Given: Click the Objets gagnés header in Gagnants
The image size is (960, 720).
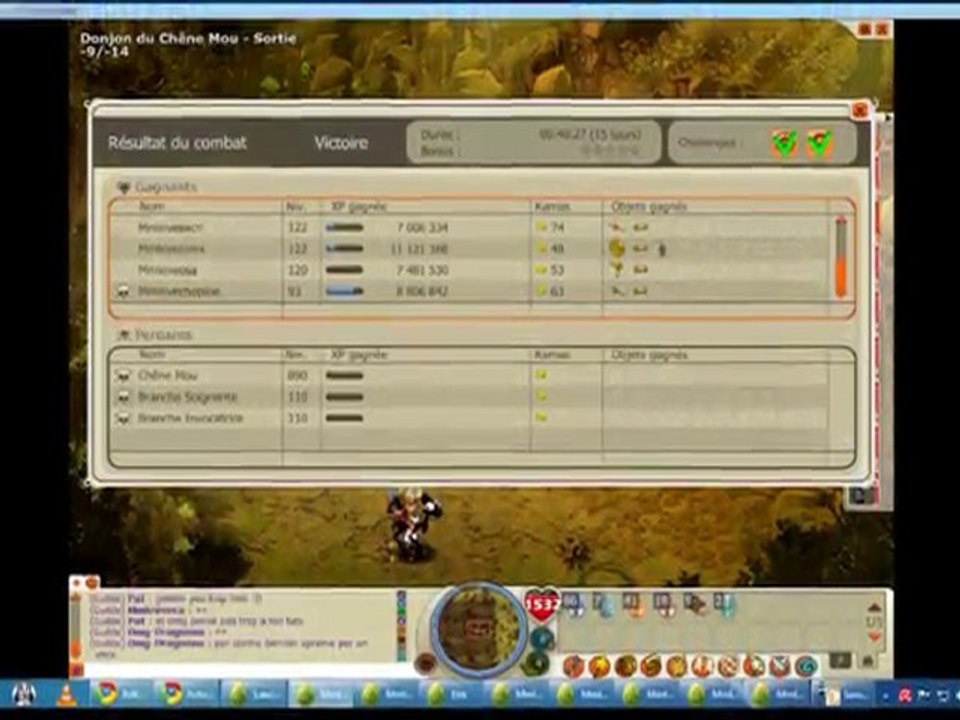Looking at the screenshot, I should (649, 207).
